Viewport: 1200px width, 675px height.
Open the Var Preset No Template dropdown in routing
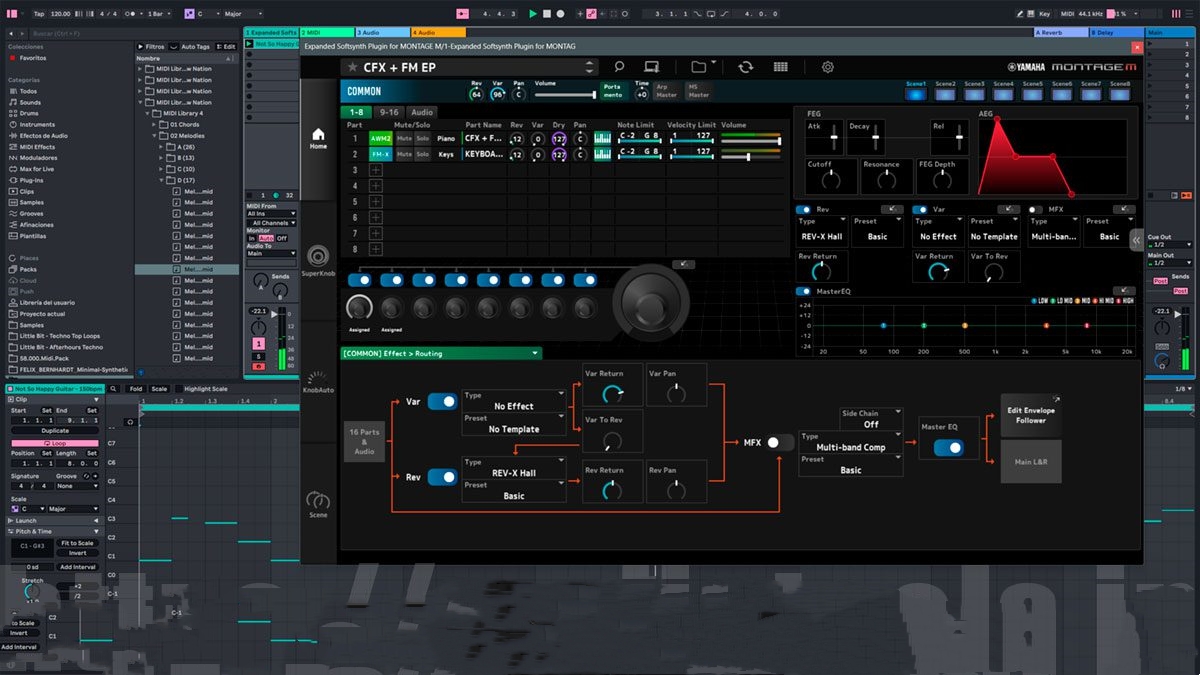(514, 424)
